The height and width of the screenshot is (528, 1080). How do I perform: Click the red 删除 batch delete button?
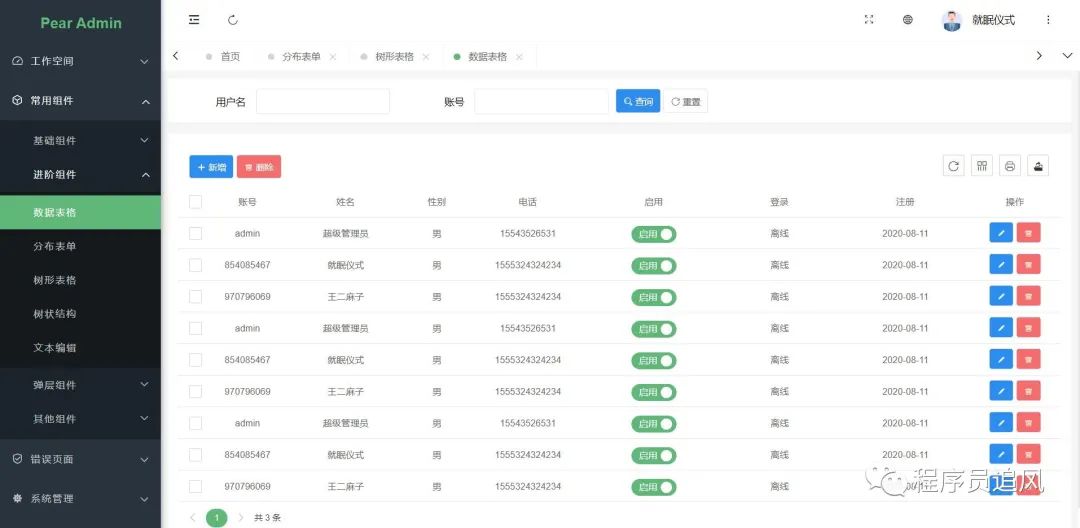(259, 167)
